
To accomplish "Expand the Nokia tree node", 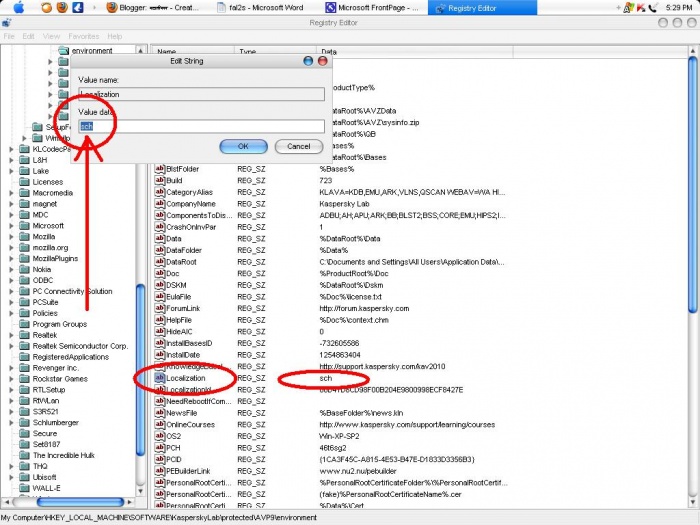I will 12,269.
